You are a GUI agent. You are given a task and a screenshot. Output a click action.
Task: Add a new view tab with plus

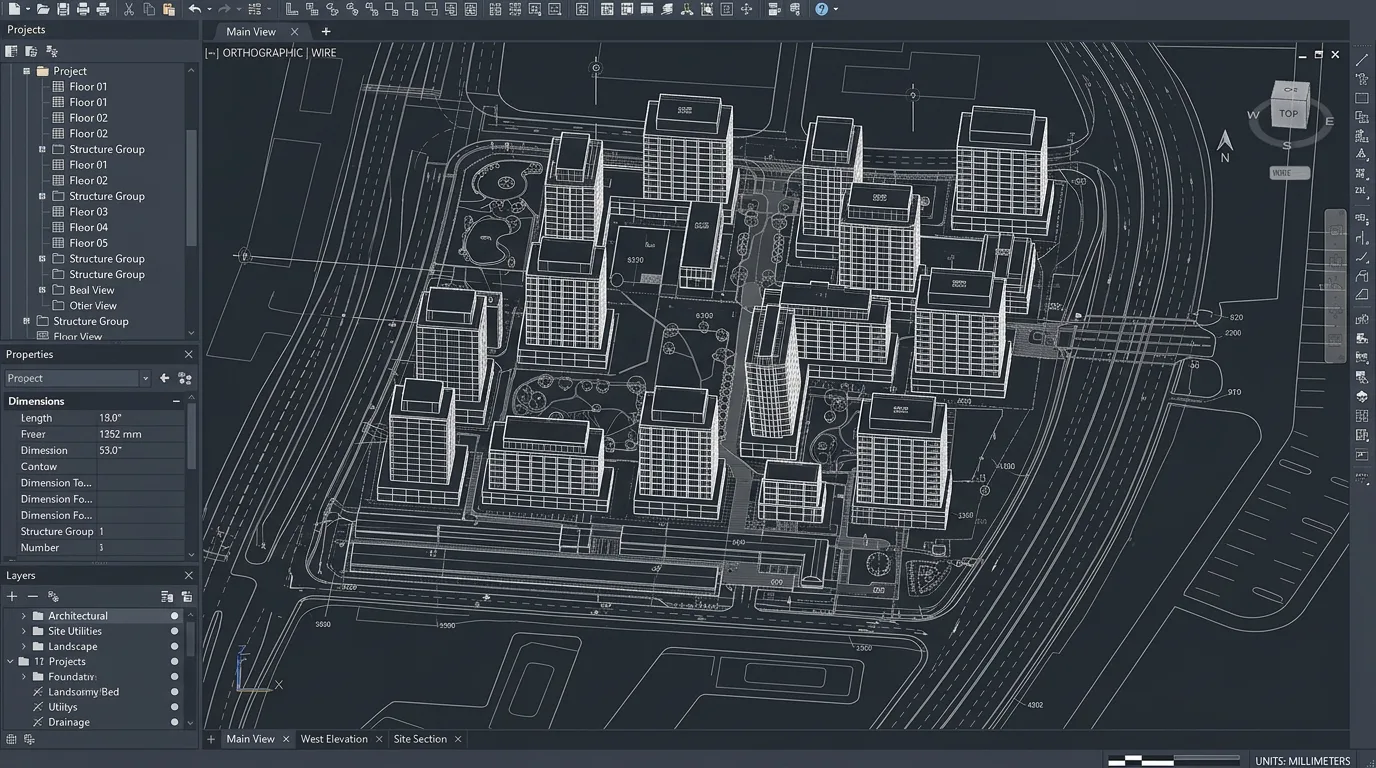(x=325, y=32)
